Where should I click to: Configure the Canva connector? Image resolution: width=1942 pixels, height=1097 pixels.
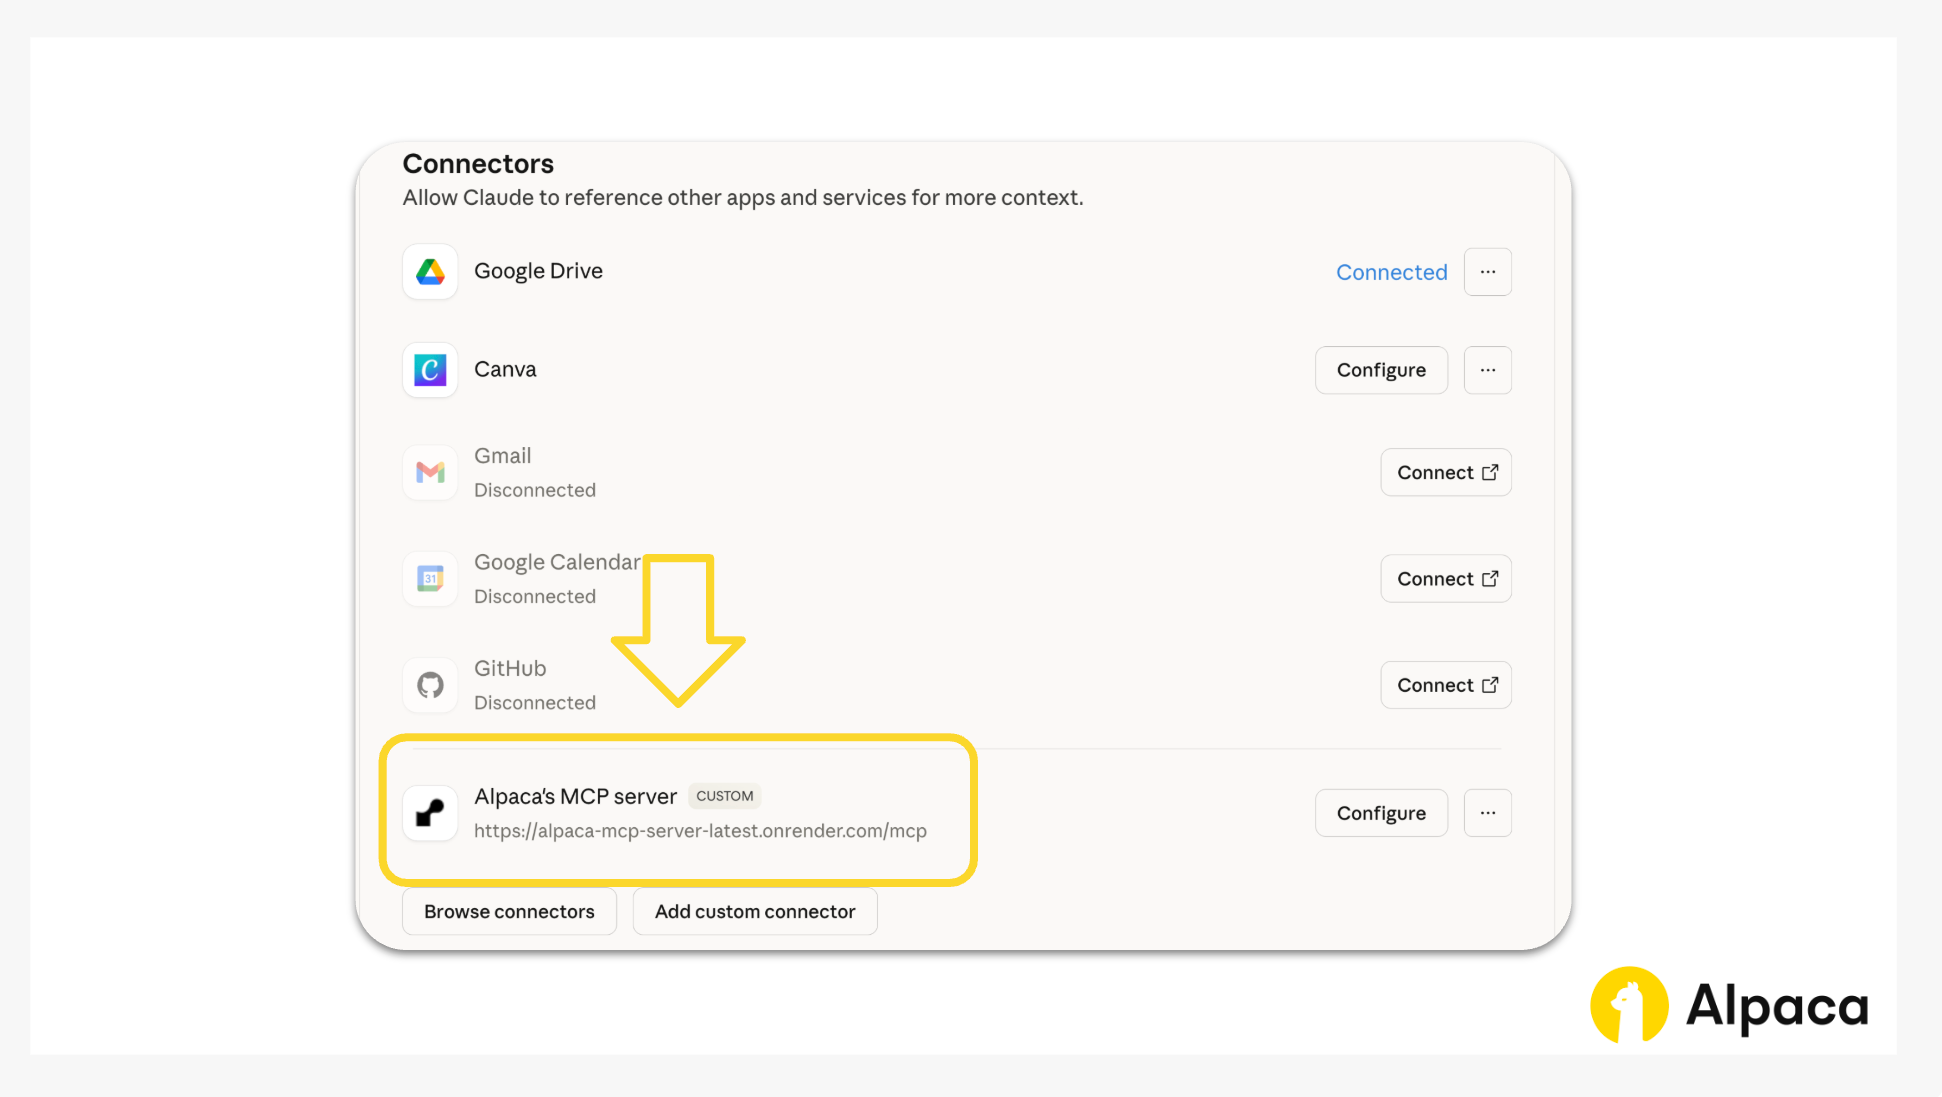[1380, 370]
